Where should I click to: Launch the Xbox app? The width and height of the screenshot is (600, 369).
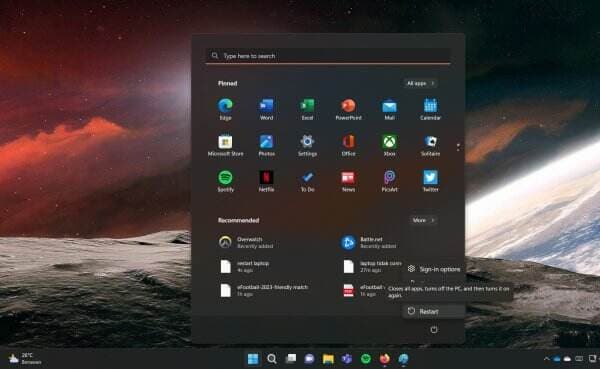click(389, 145)
